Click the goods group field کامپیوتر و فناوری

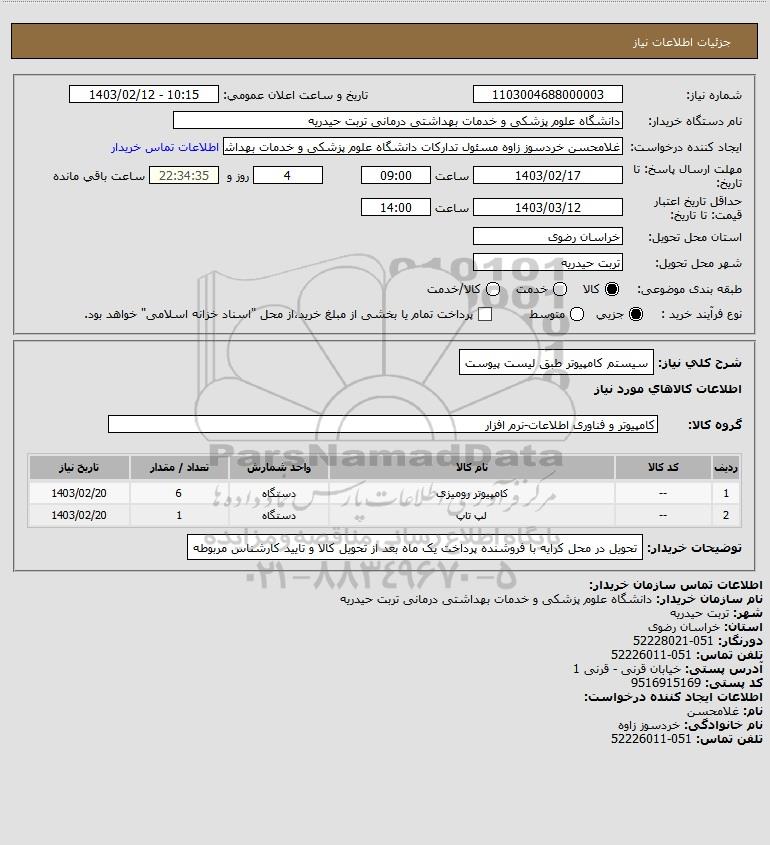coord(383,425)
